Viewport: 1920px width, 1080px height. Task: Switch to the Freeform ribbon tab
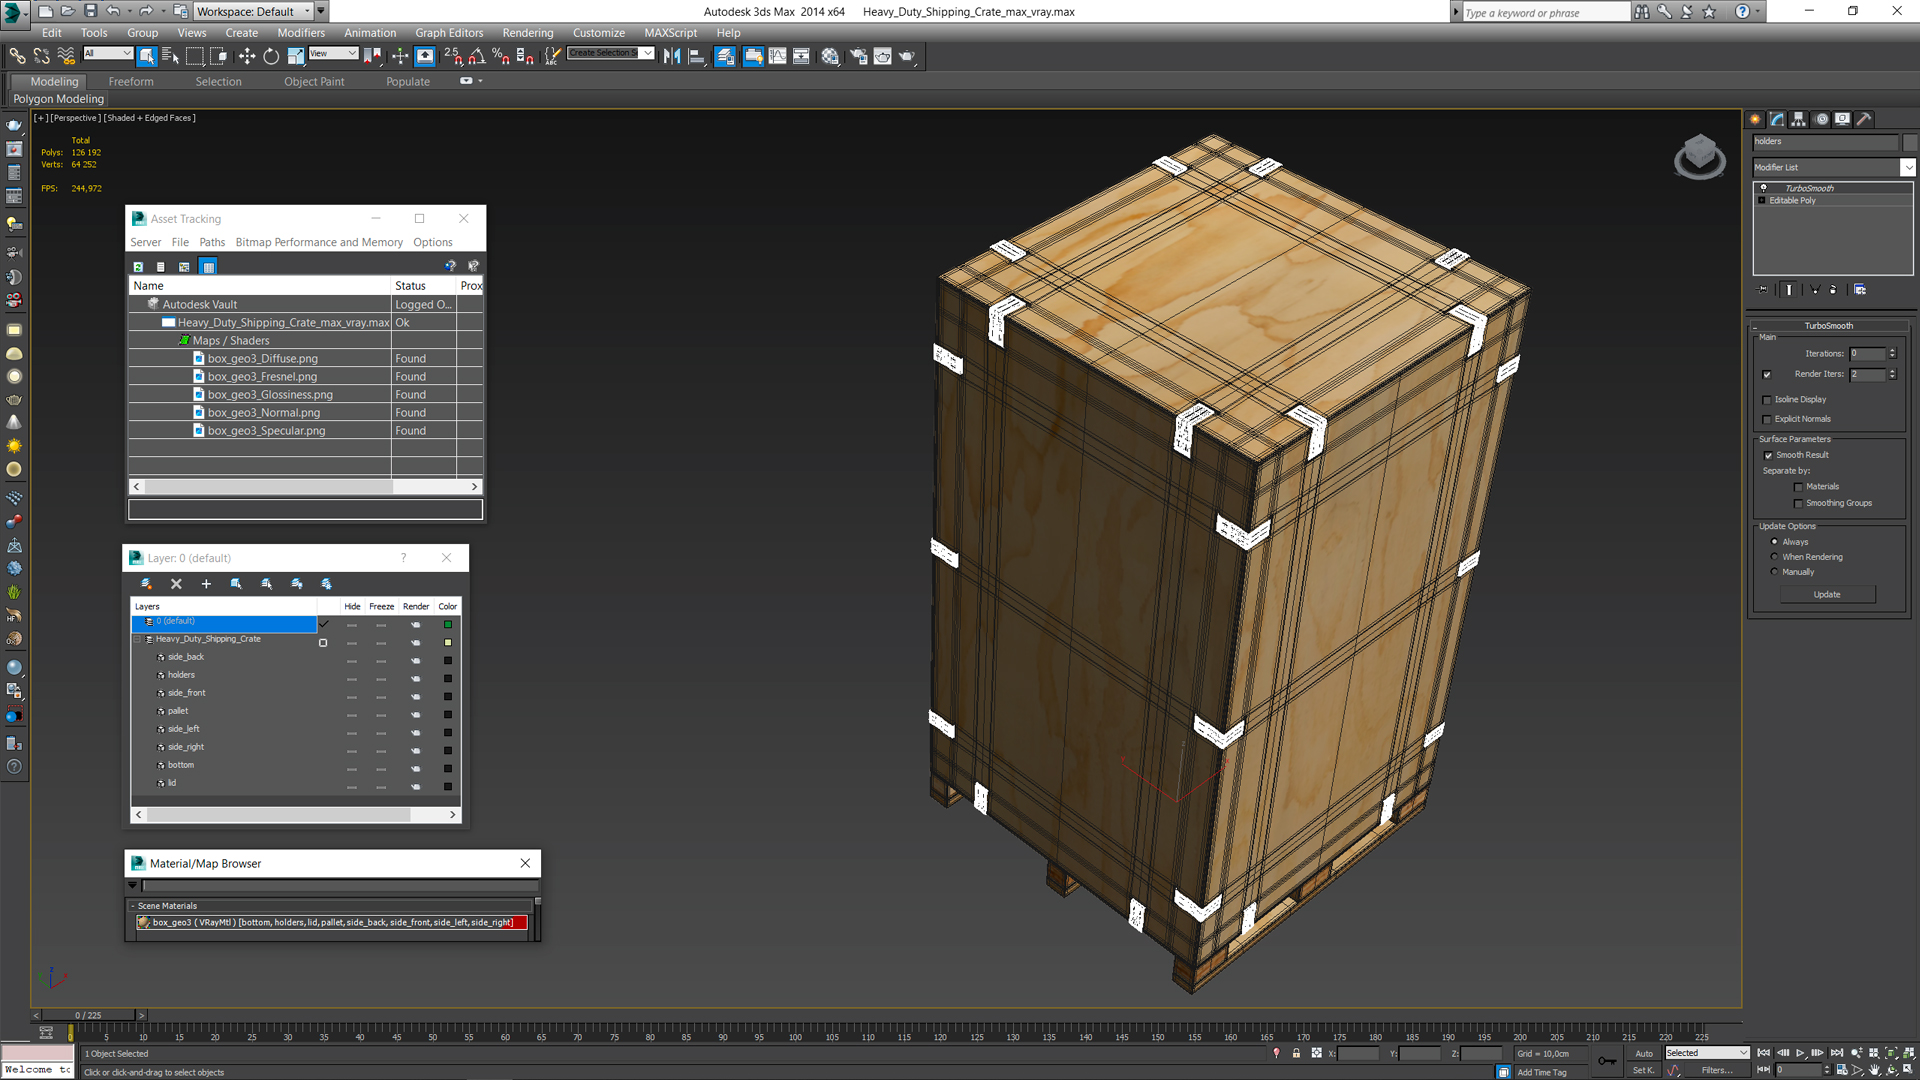[x=131, y=82]
